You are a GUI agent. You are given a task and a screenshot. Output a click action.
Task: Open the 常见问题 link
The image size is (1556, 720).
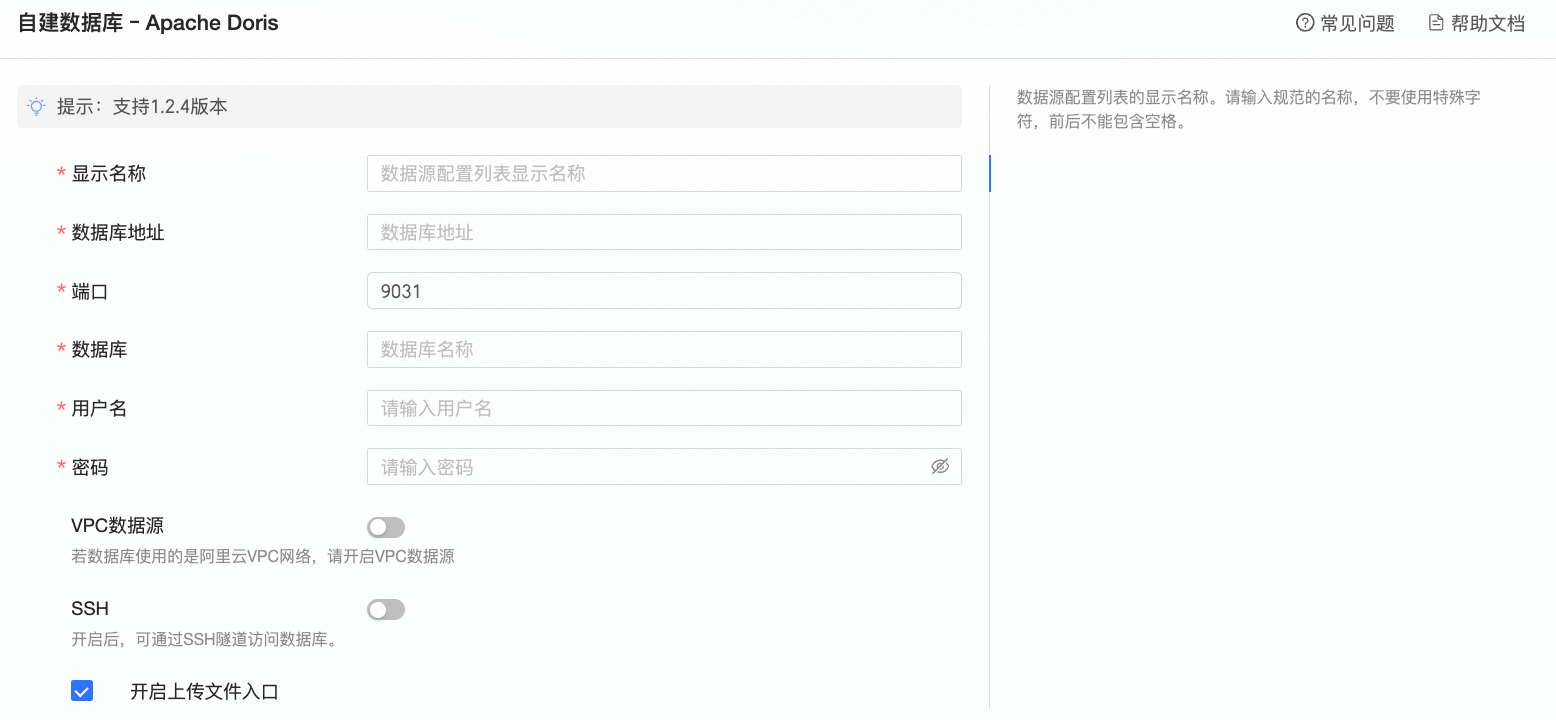[1345, 23]
